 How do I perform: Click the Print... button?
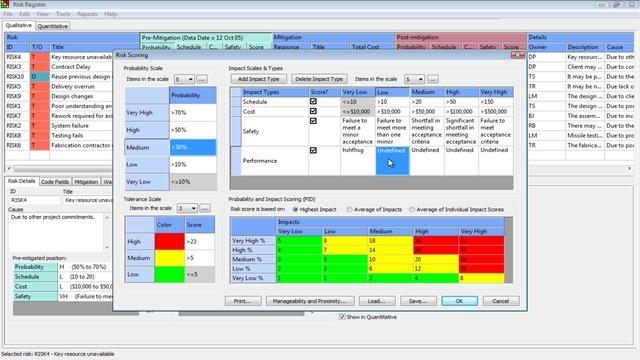tap(243, 301)
